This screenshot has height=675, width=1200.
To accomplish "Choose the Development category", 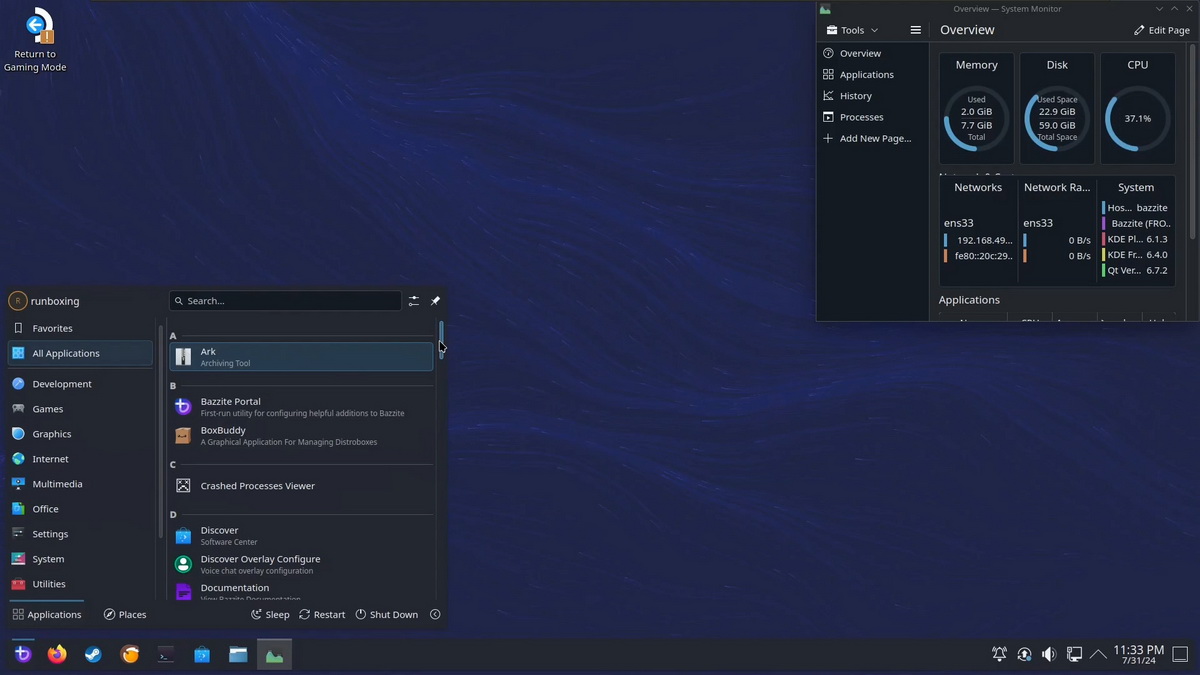I will point(61,384).
